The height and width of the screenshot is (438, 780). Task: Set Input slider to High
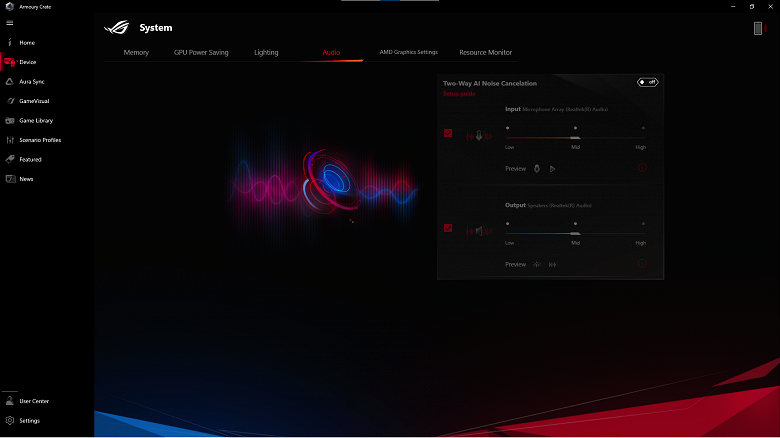point(643,128)
